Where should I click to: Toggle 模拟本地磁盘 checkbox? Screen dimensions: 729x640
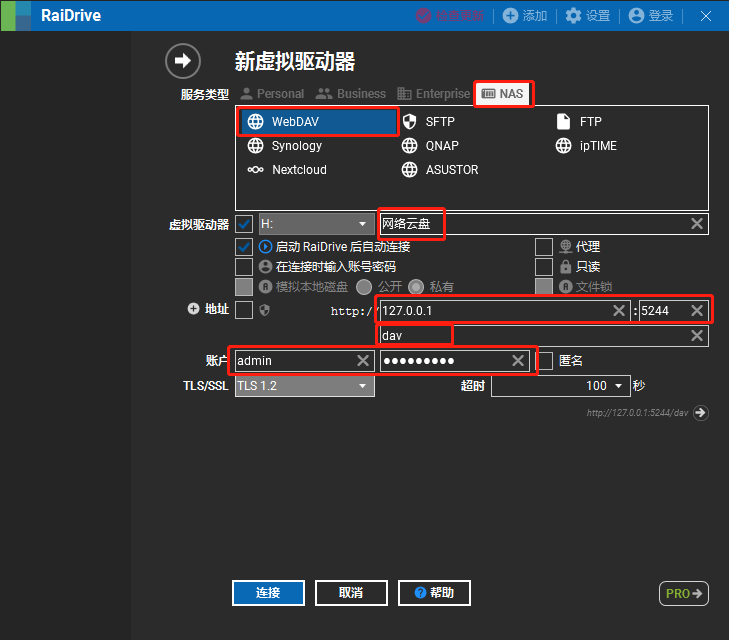[x=244, y=287]
